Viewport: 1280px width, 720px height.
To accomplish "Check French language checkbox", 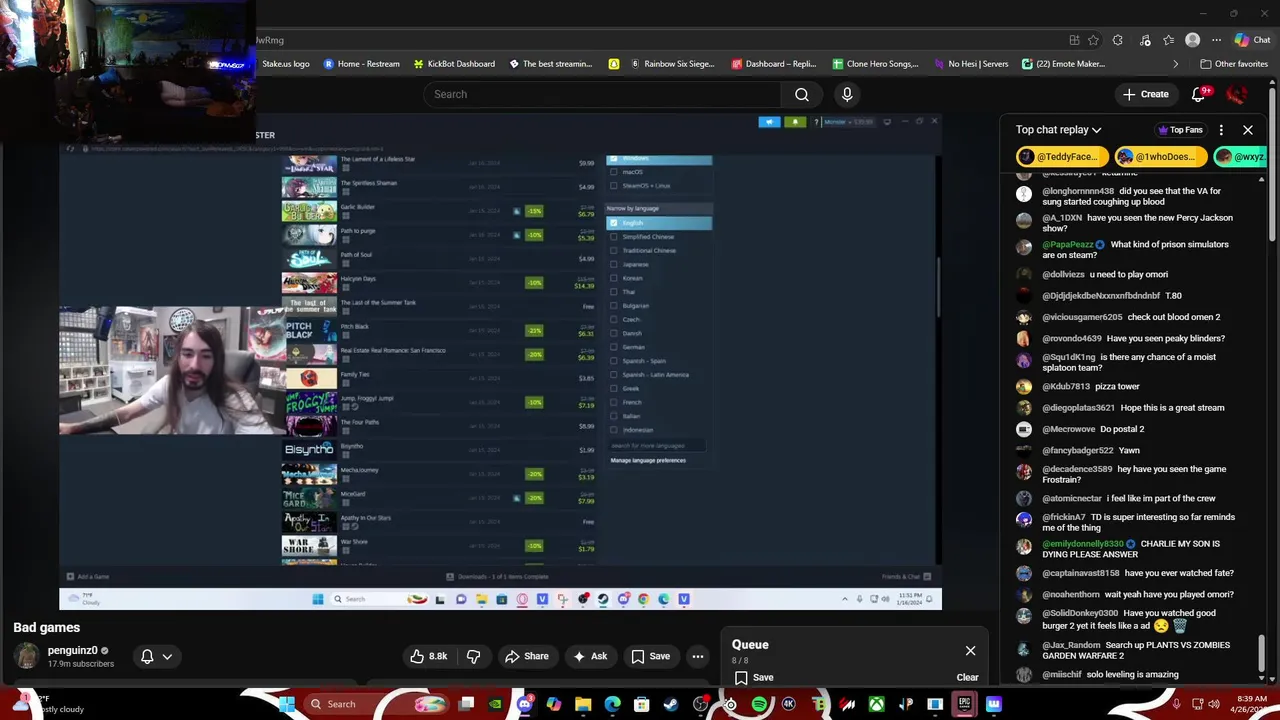I will pyautogui.click(x=613, y=402).
